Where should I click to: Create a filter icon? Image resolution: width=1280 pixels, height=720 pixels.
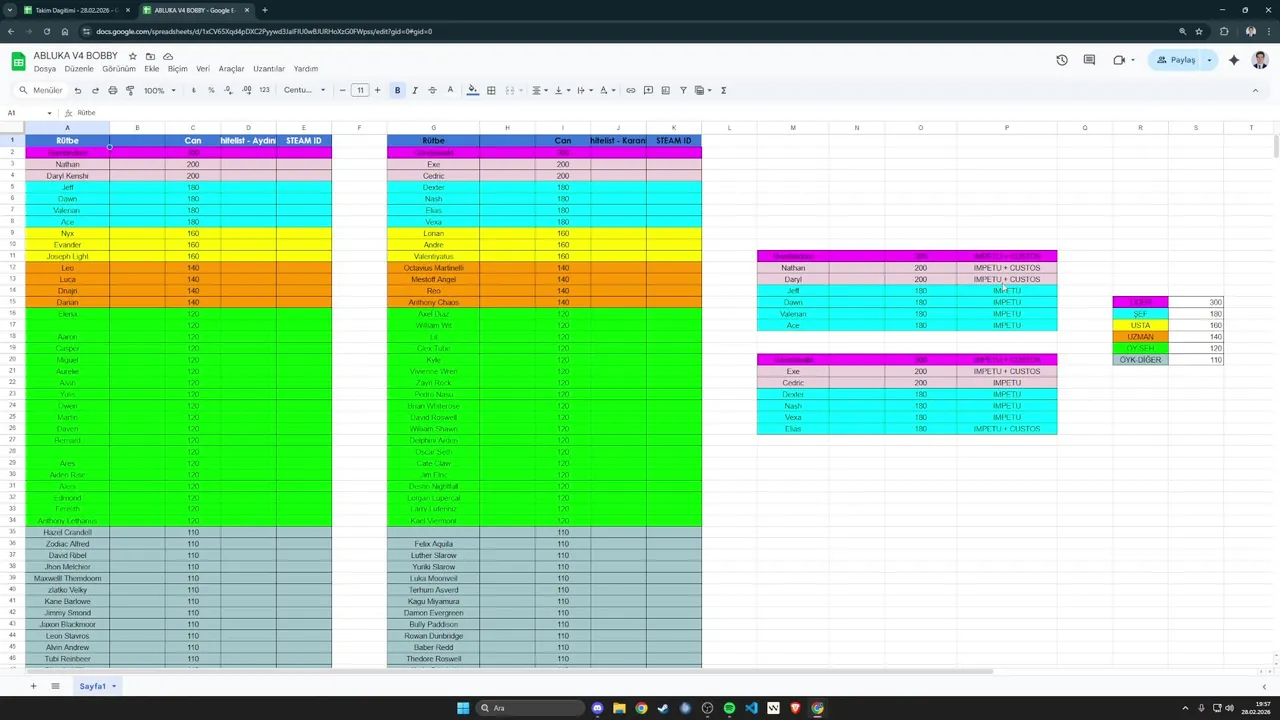click(683, 90)
